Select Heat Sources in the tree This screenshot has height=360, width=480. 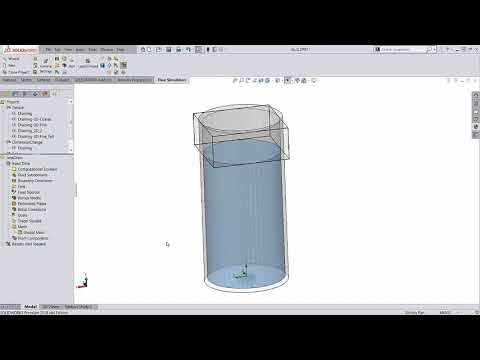click(x=28, y=192)
